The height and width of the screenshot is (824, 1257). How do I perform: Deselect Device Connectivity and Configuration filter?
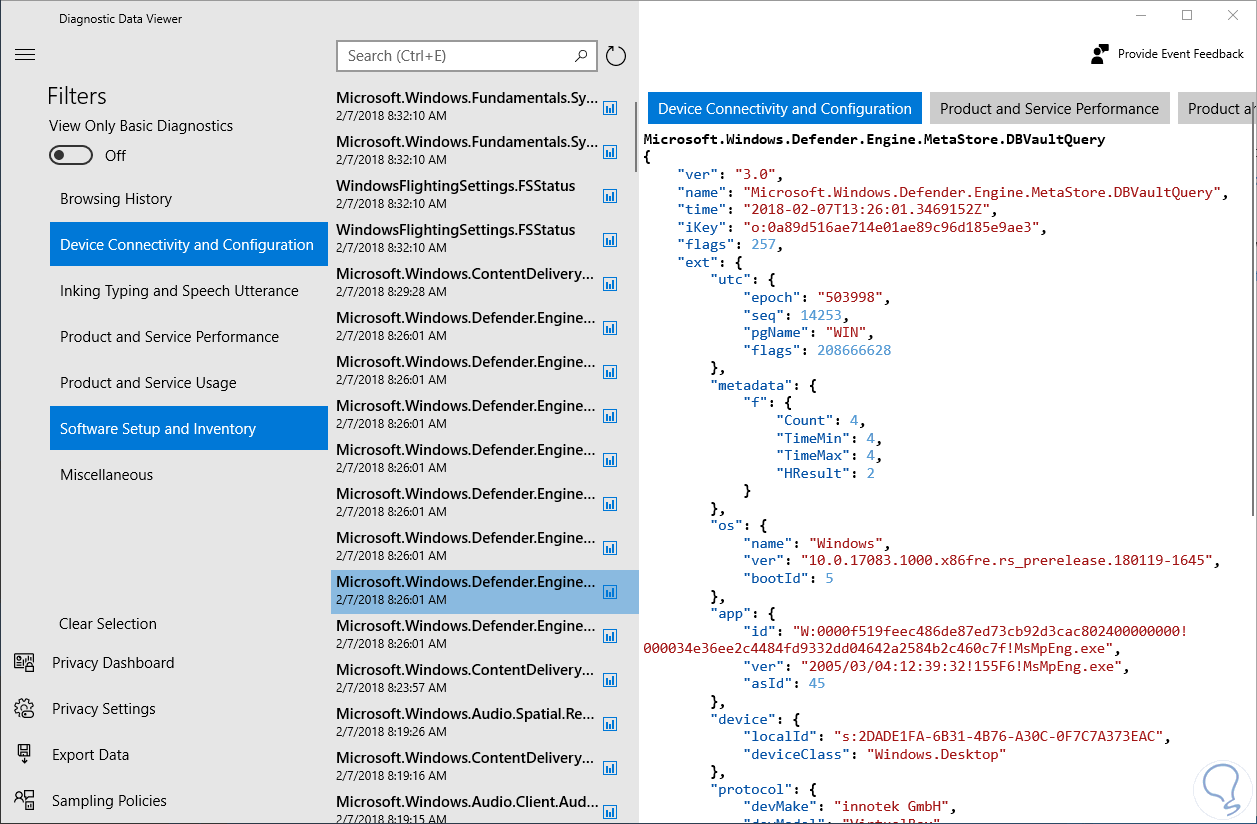(x=188, y=245)
